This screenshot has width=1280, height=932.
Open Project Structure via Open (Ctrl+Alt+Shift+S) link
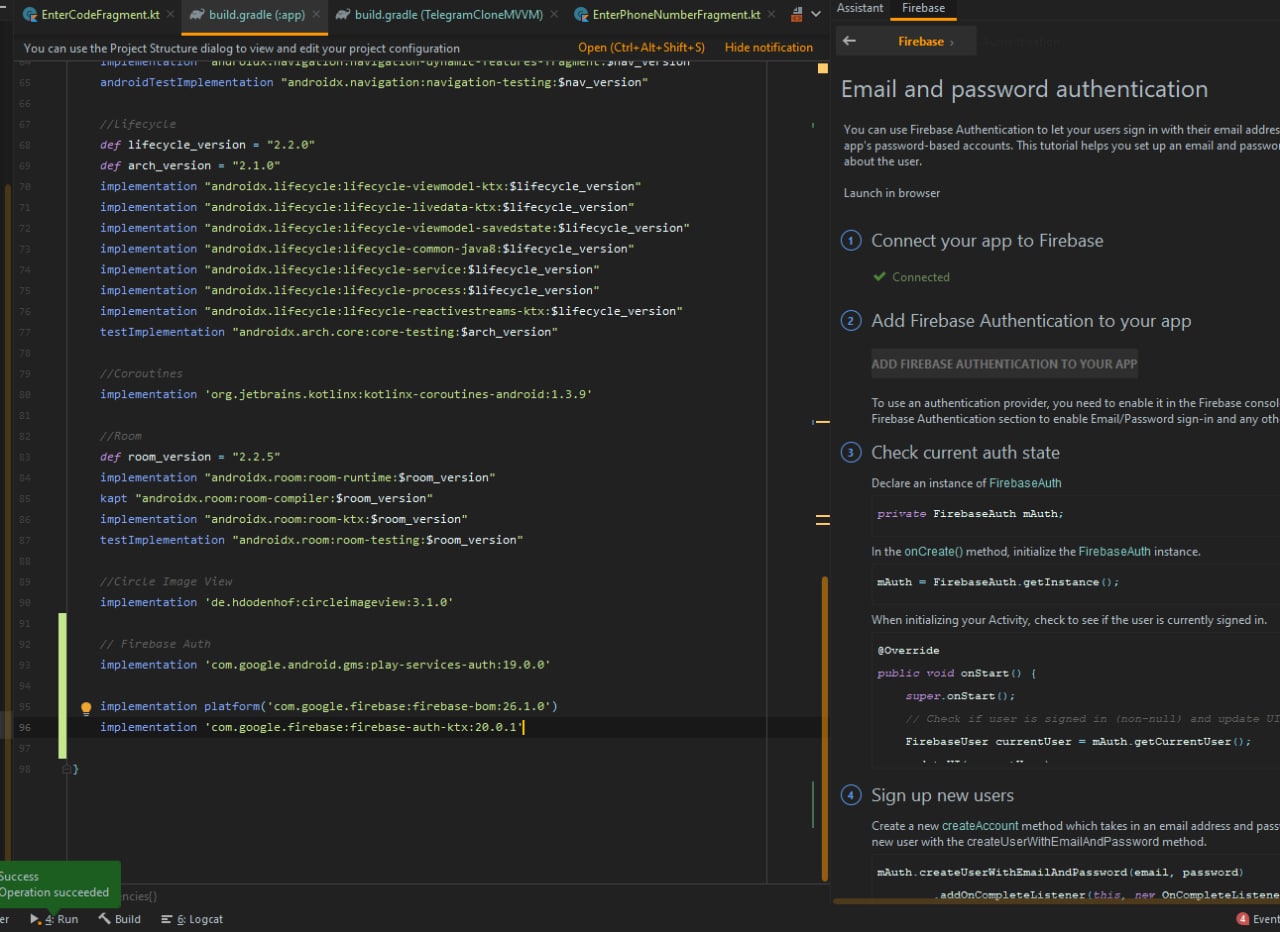coord(641,48)
